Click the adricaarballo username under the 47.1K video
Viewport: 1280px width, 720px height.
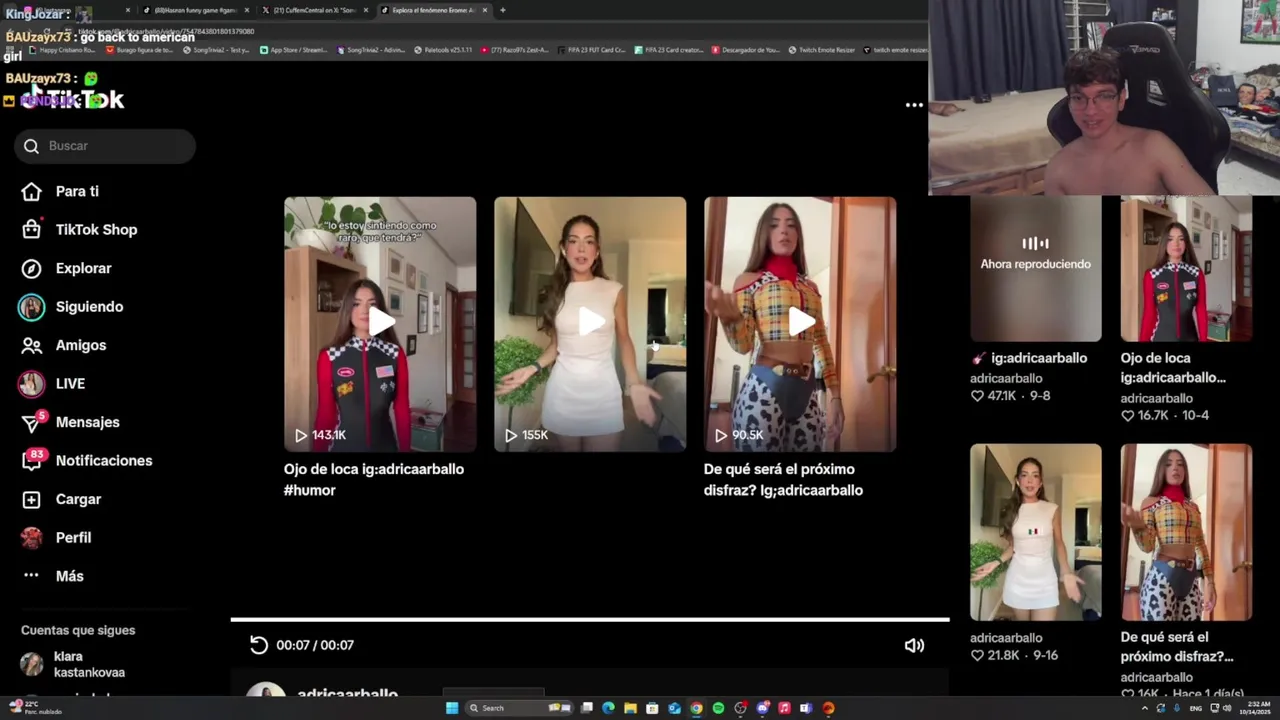point(1006,378)
